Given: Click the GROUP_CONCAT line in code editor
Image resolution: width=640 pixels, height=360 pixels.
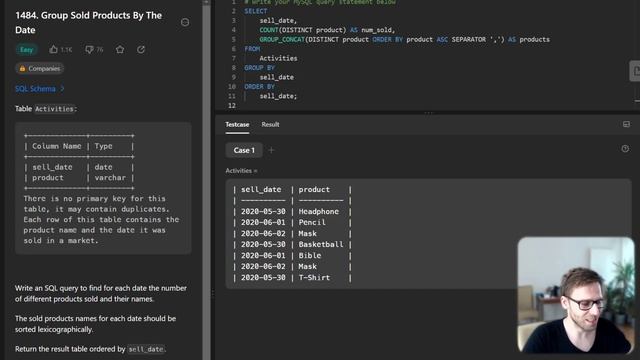Looking at the screenshot, I should click(x=404, y=40).
